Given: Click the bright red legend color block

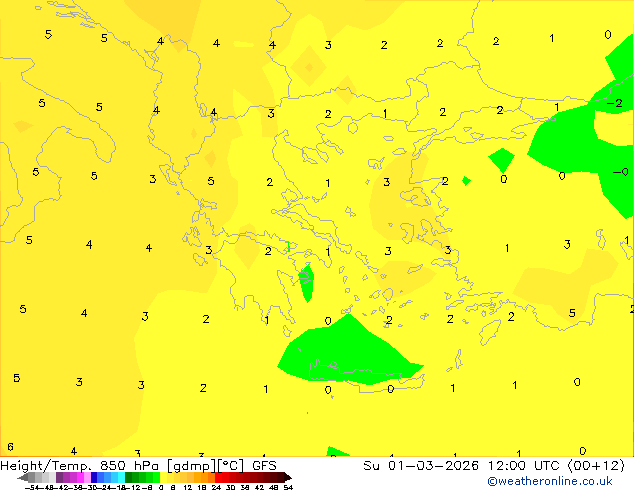Looking at the screenshot, I should [218, 477].
